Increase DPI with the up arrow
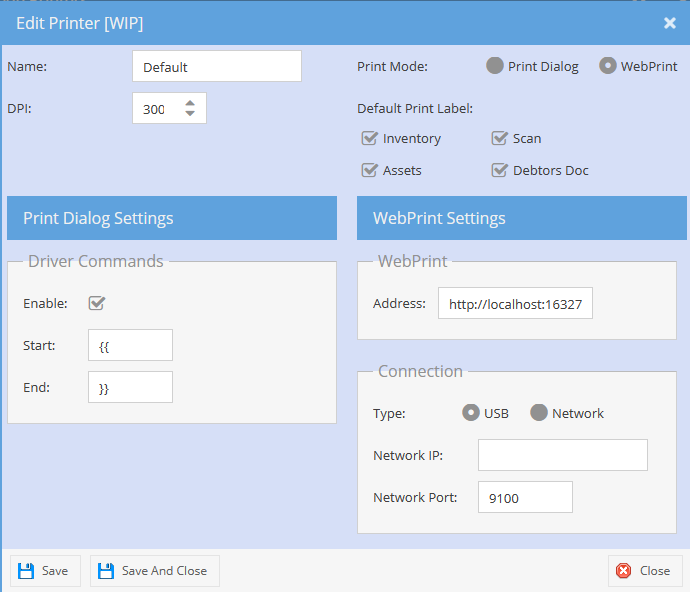 point(190,103)
